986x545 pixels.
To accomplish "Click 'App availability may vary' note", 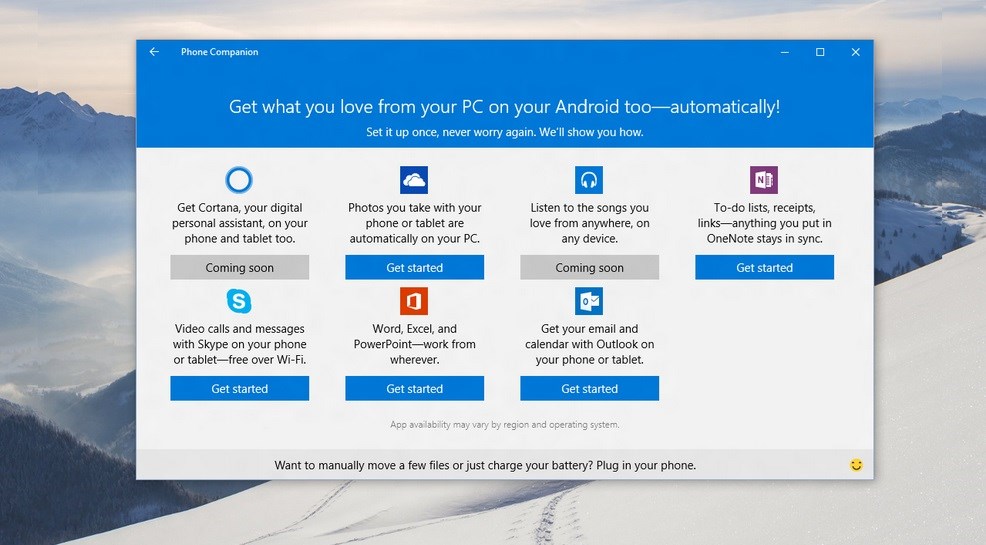I will (x=504, y=424).
